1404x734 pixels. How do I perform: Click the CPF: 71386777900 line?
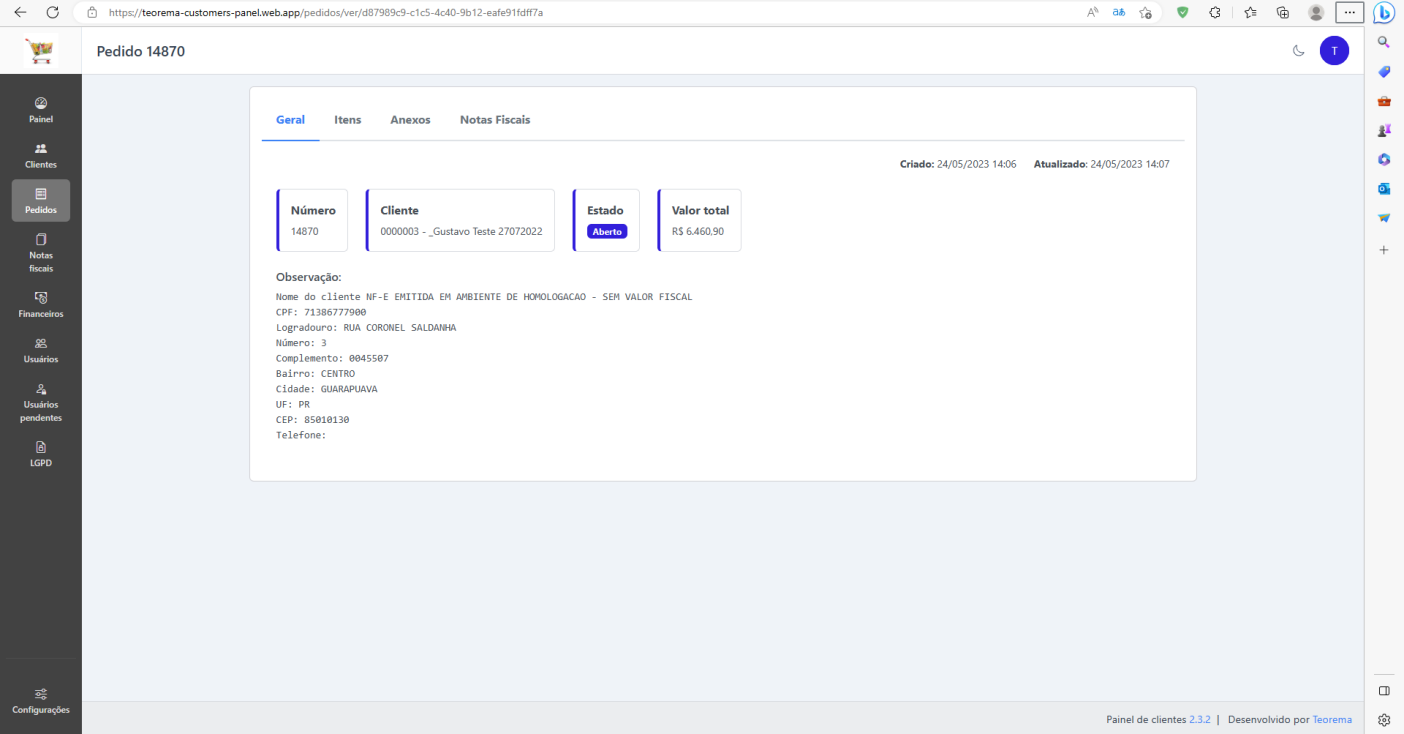pos(321,312)
